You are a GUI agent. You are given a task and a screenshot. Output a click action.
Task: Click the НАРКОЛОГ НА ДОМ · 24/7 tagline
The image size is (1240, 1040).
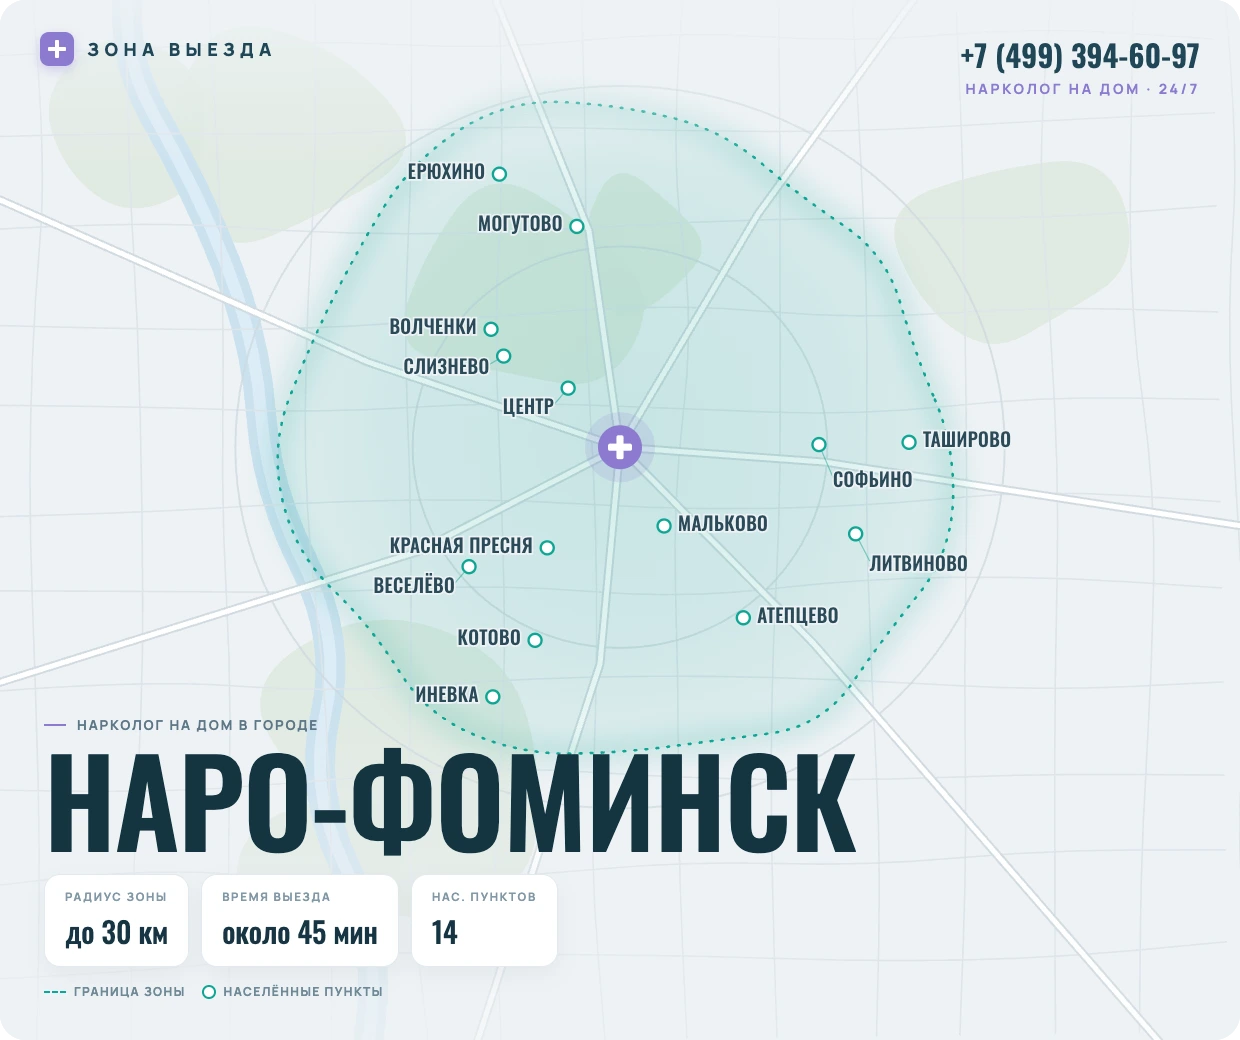point(1082,89)
